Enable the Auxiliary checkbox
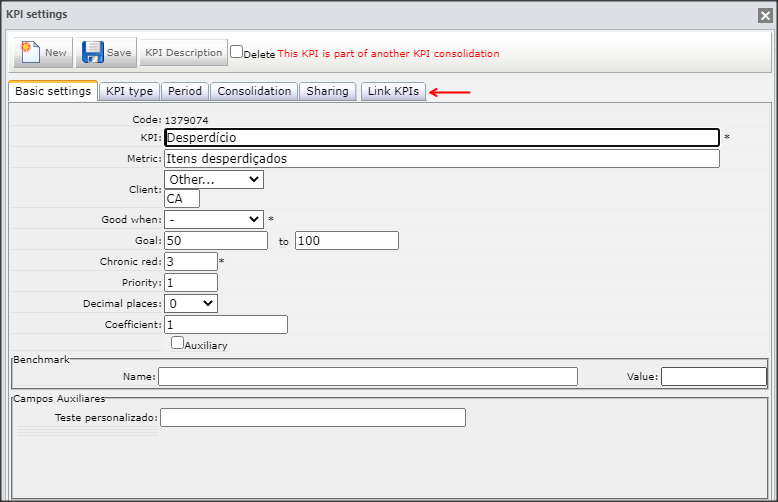 pyautogui.click(x=177, y=342)
